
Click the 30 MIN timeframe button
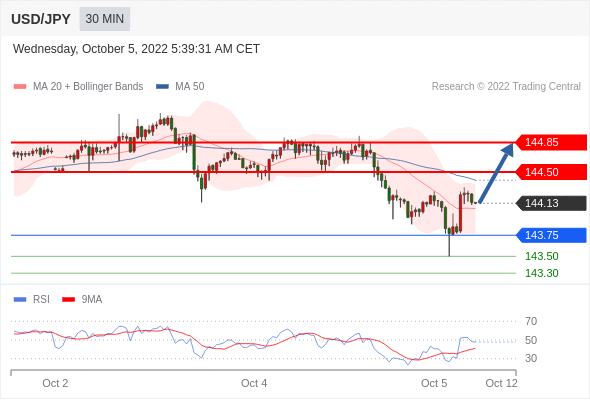coord(105,19)
